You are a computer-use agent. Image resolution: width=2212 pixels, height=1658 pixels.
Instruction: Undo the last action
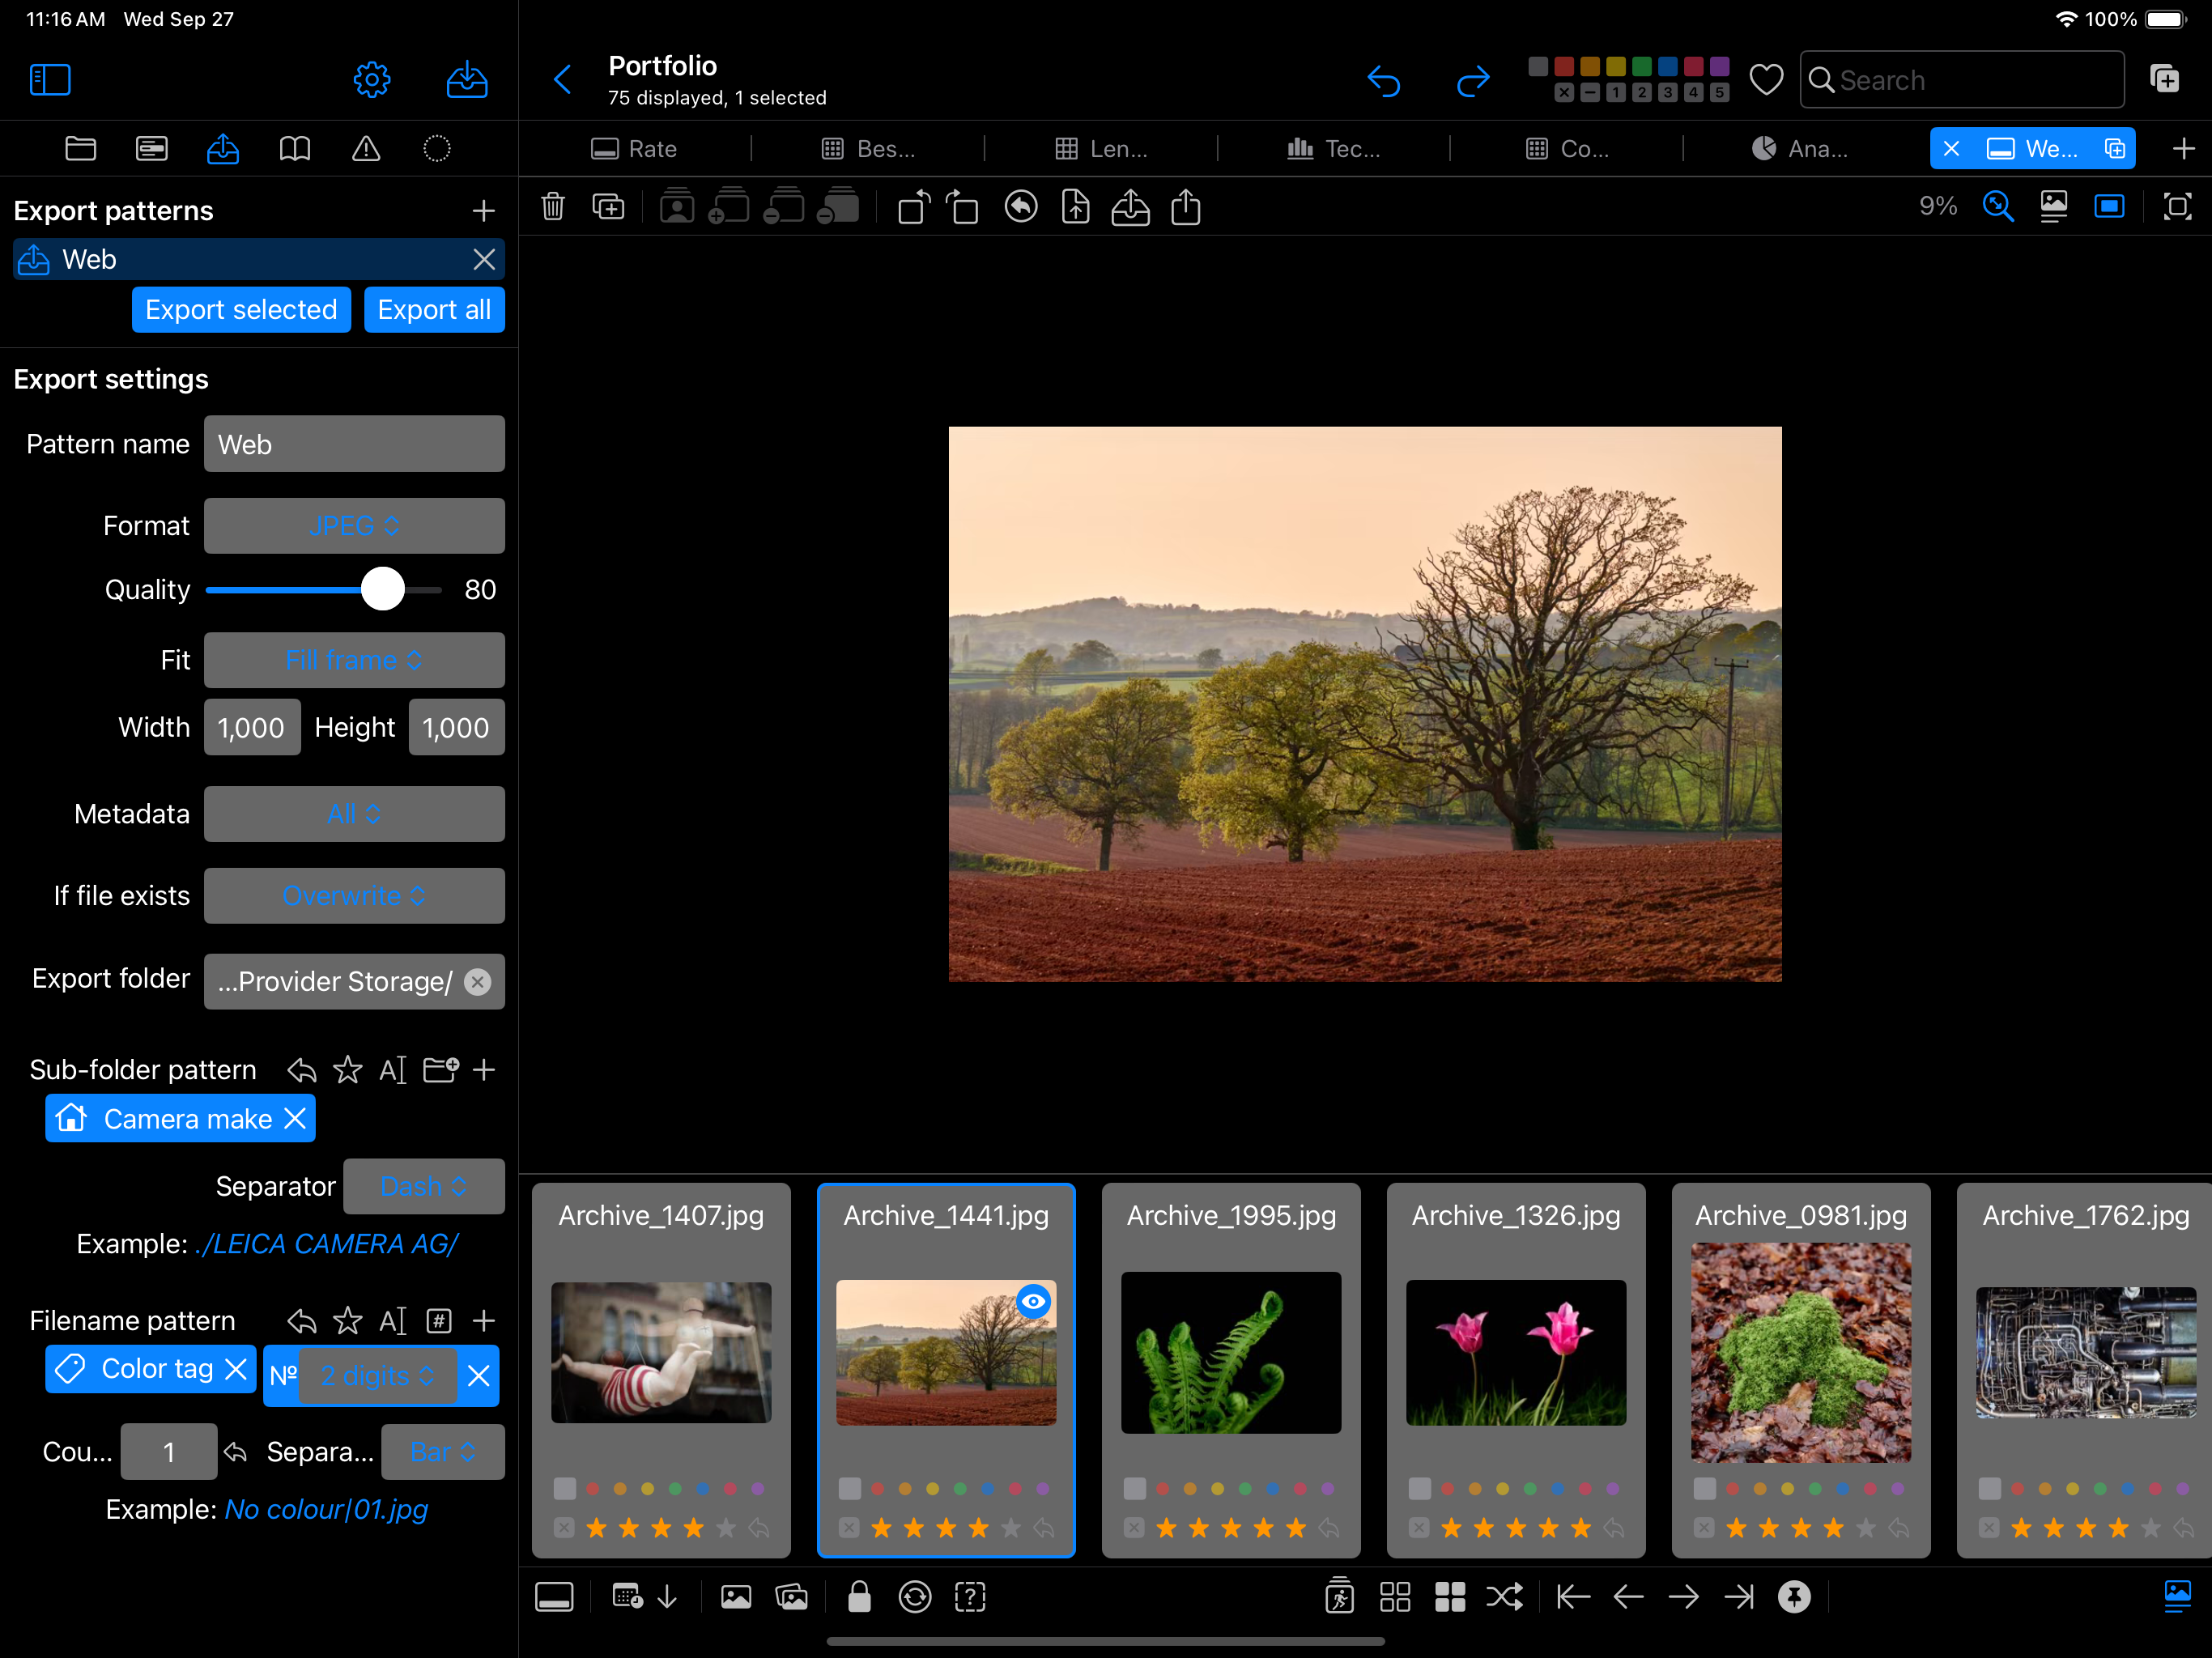(x=1384, y=80)
